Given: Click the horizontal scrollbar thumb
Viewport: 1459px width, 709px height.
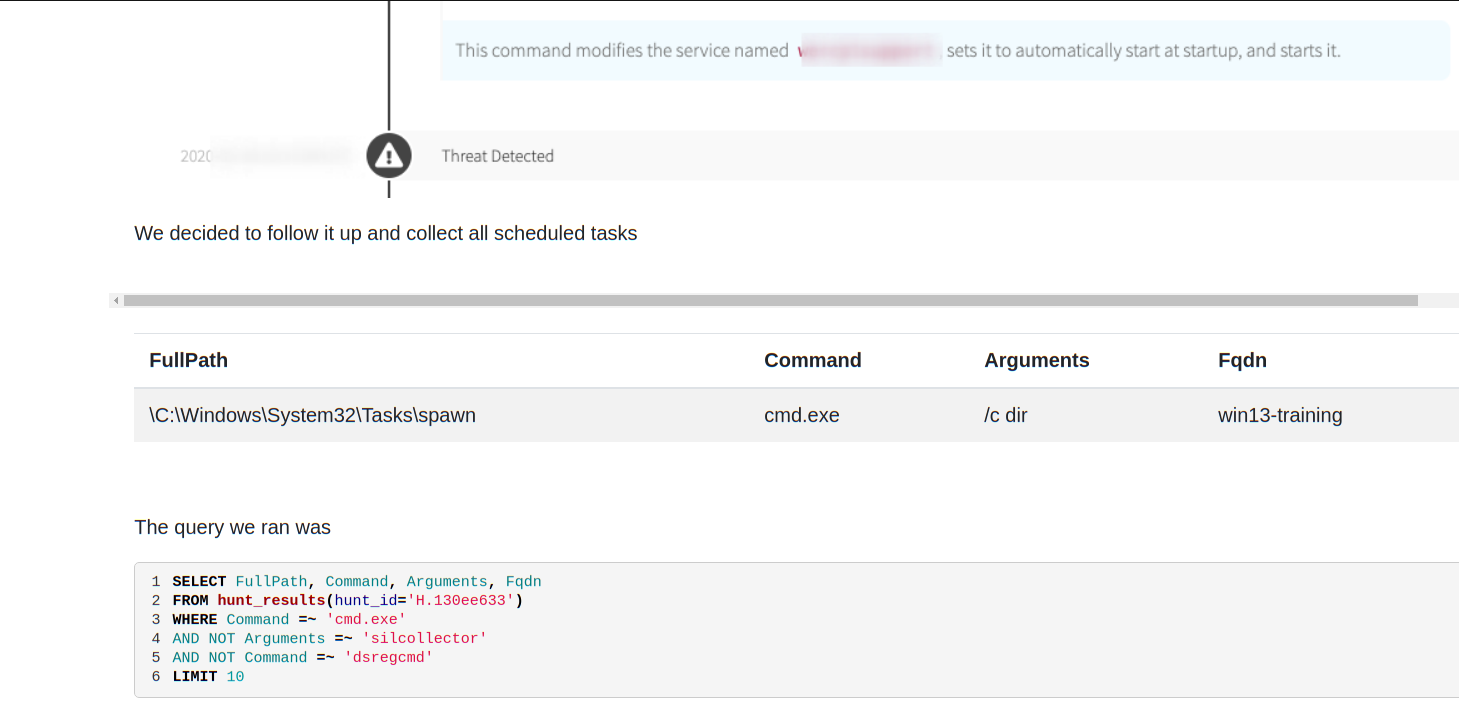Looking at the screenshot, I should tap(770, 300).
